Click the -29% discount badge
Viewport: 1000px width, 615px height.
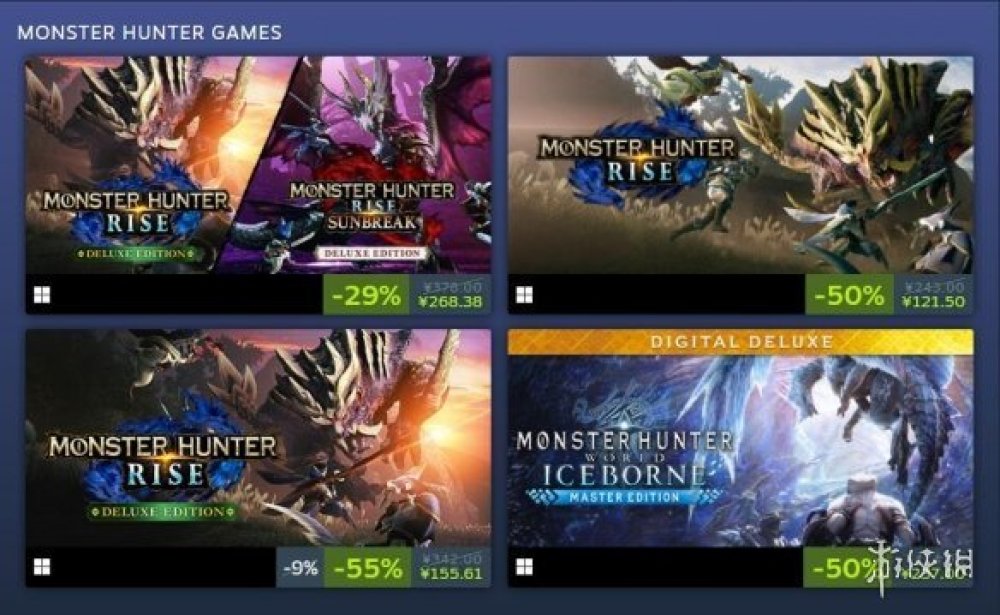366,295
